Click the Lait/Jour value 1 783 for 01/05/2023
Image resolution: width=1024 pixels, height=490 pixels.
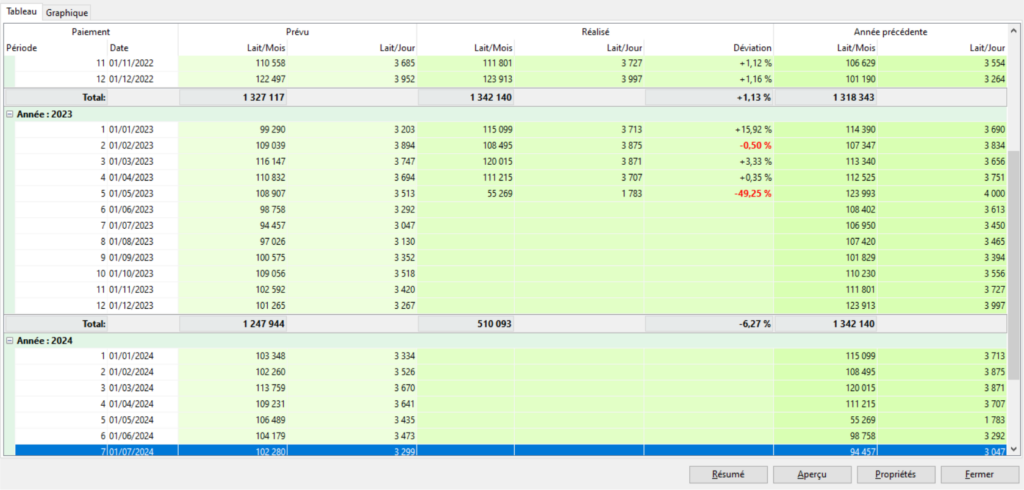point(632,193)
